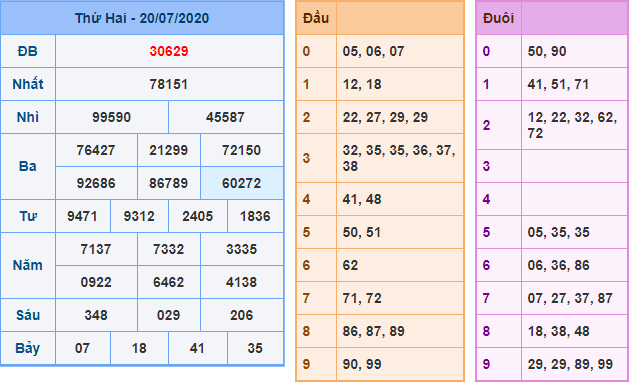
Task: Click the red special prize number 30629
Action: [169, 51]
